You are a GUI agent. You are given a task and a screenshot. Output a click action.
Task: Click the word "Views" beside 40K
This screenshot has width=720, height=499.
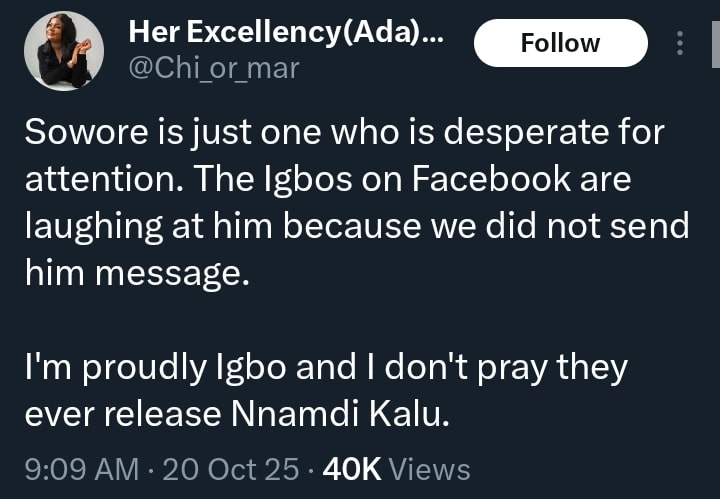(428, 469)
